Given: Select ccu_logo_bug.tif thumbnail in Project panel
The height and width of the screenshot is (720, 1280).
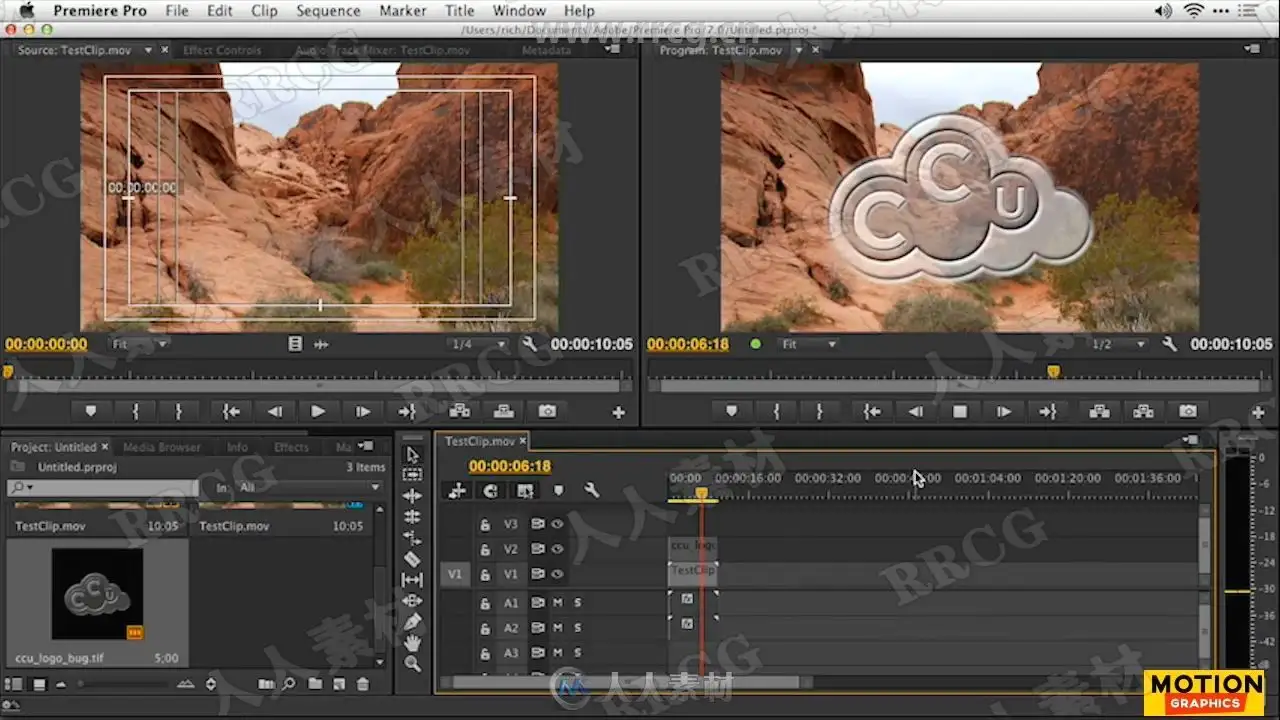Looking at the screenshot, I should click(97, 594).
